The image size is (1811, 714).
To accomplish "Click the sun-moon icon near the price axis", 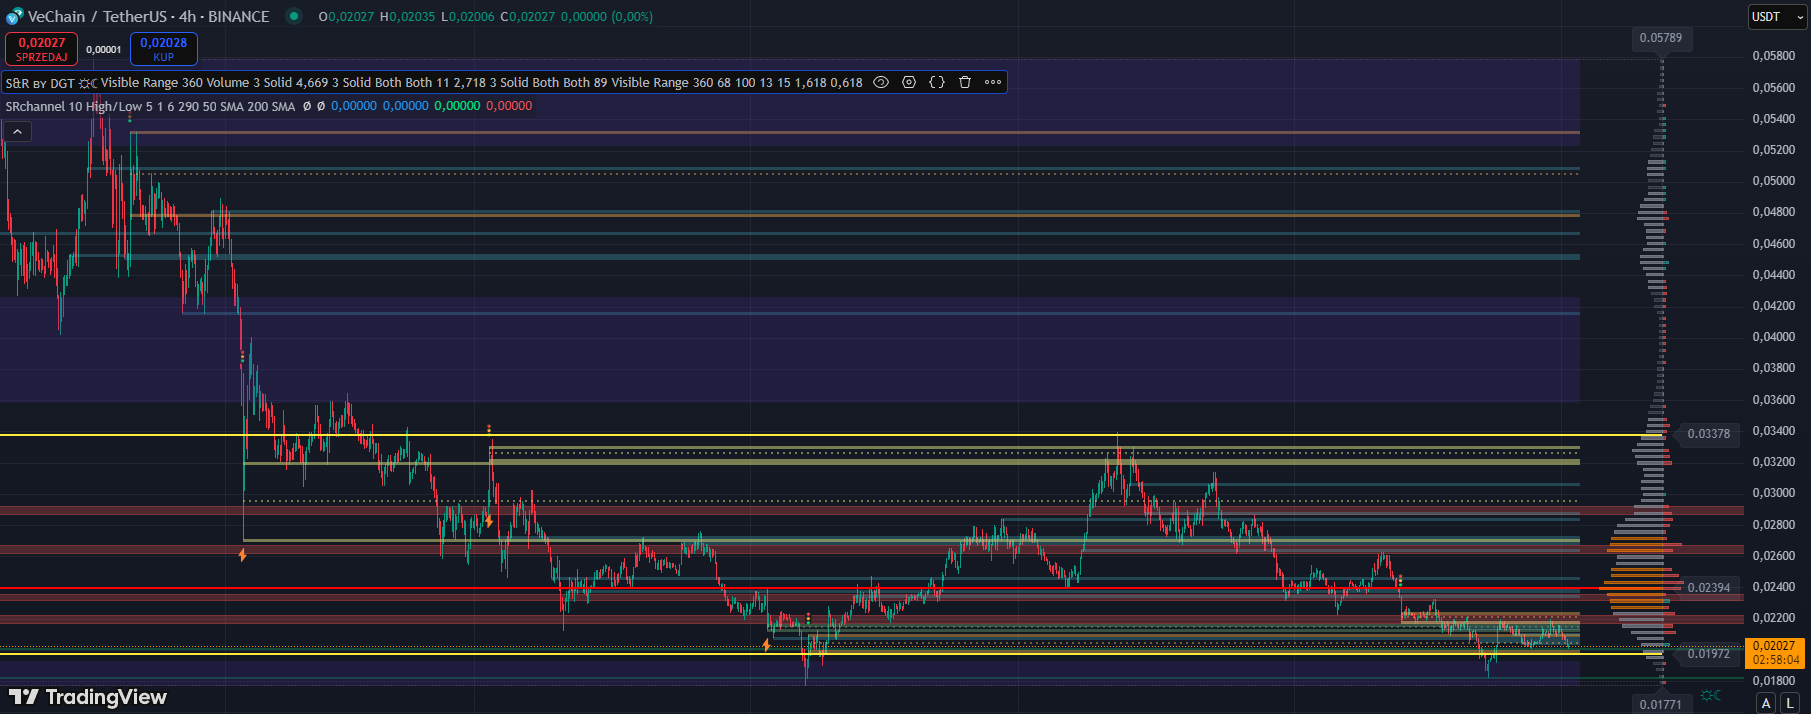I will [x=1711, y=695].
